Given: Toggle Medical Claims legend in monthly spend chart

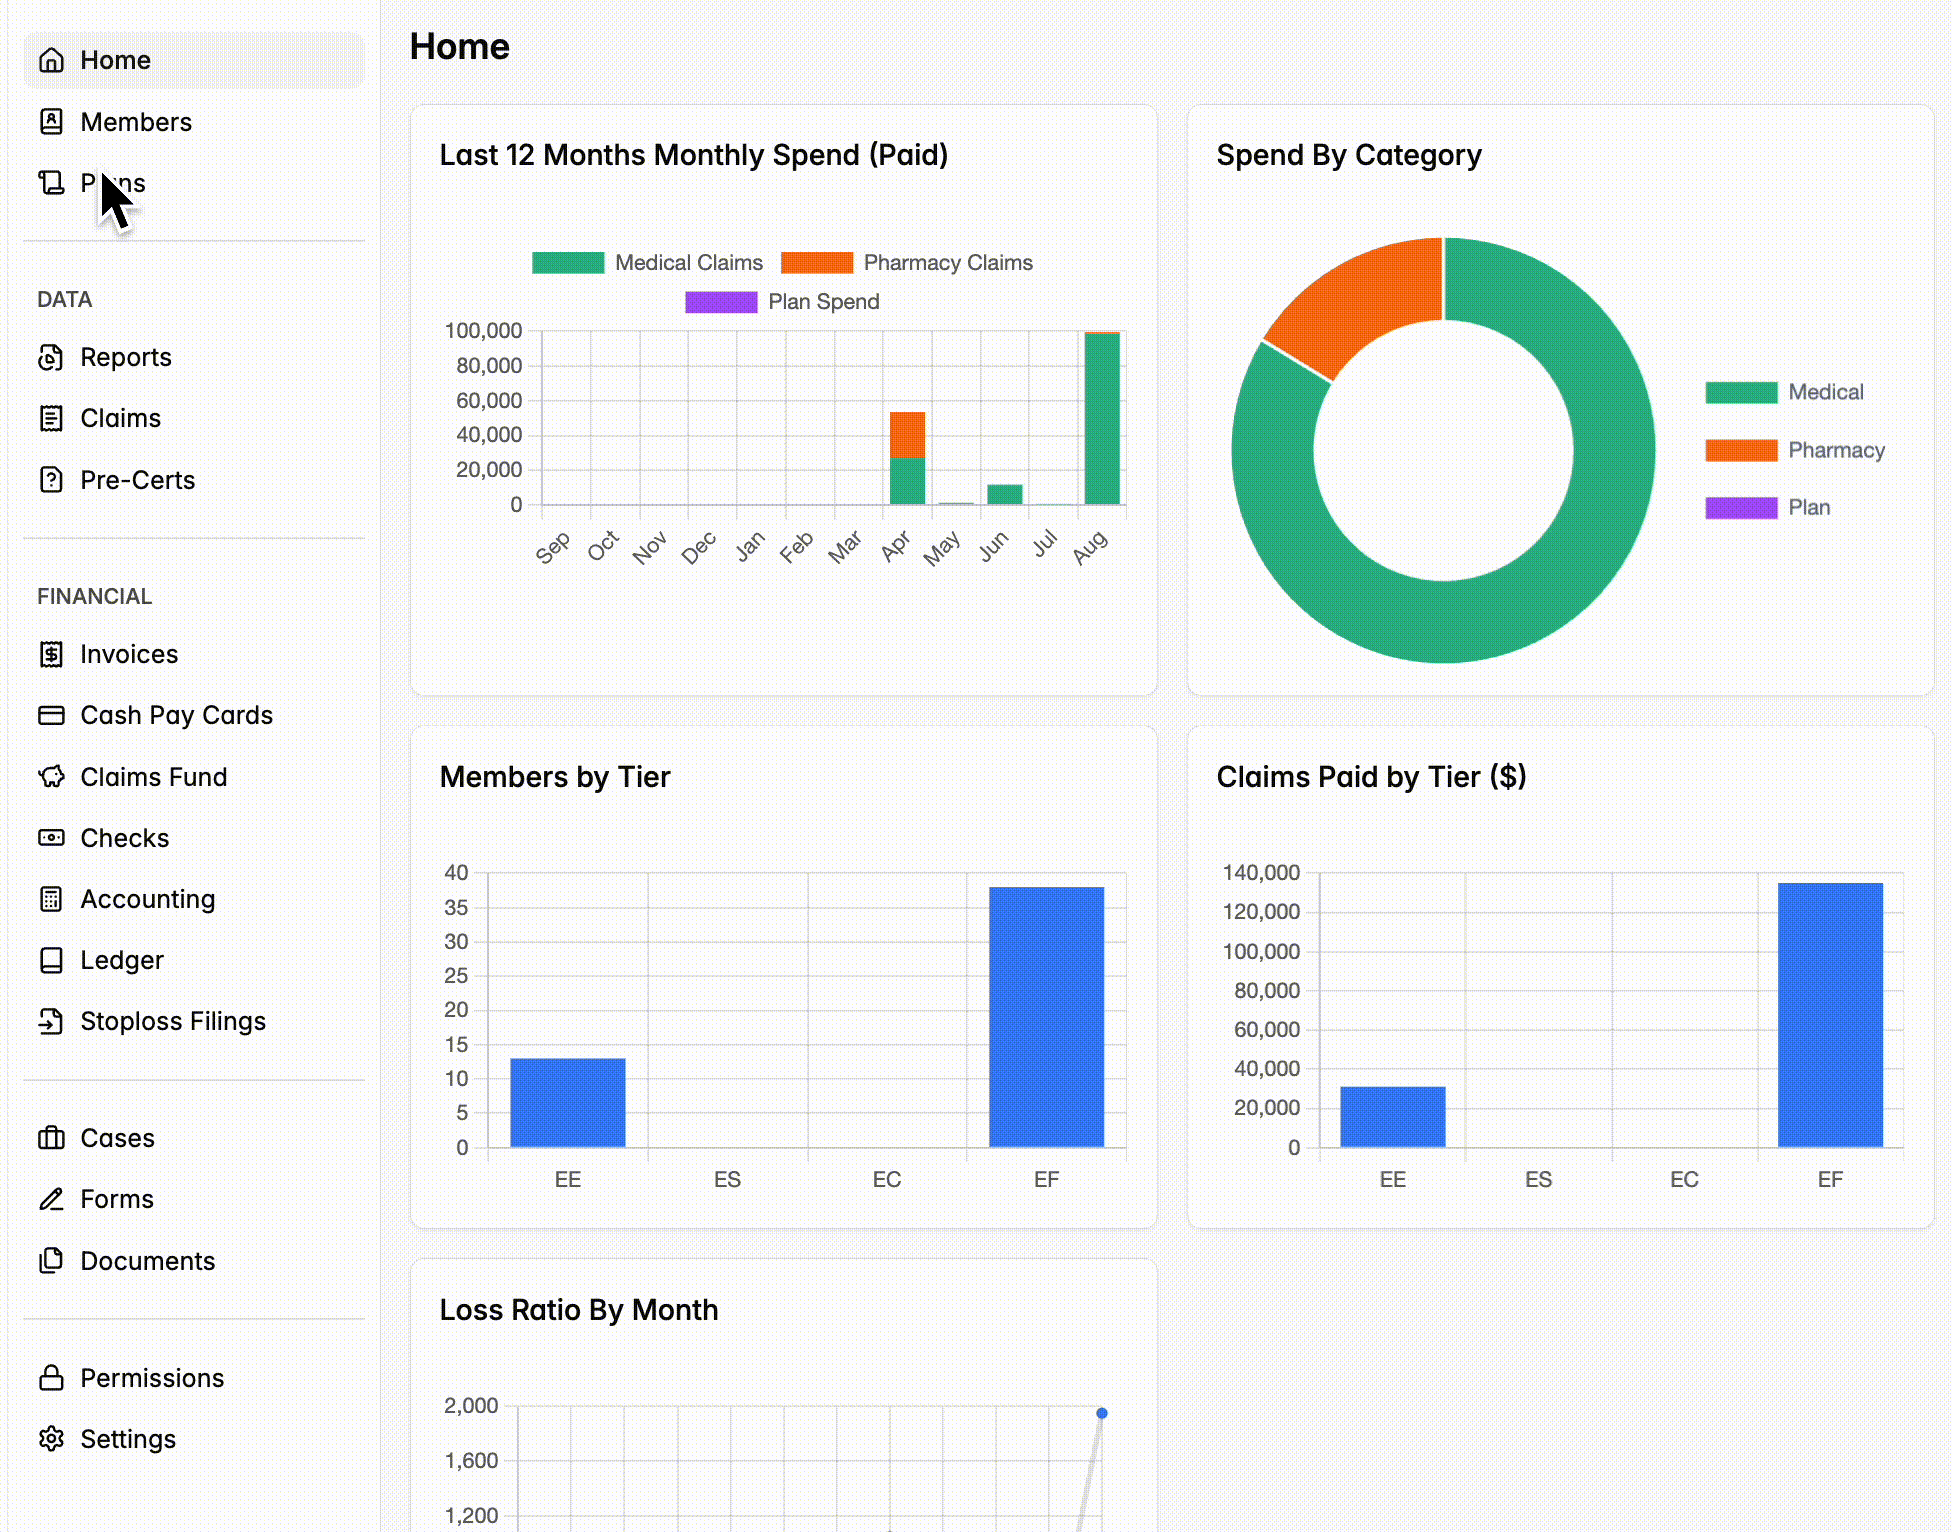Looking at the screenshot, I should [647, 263].
